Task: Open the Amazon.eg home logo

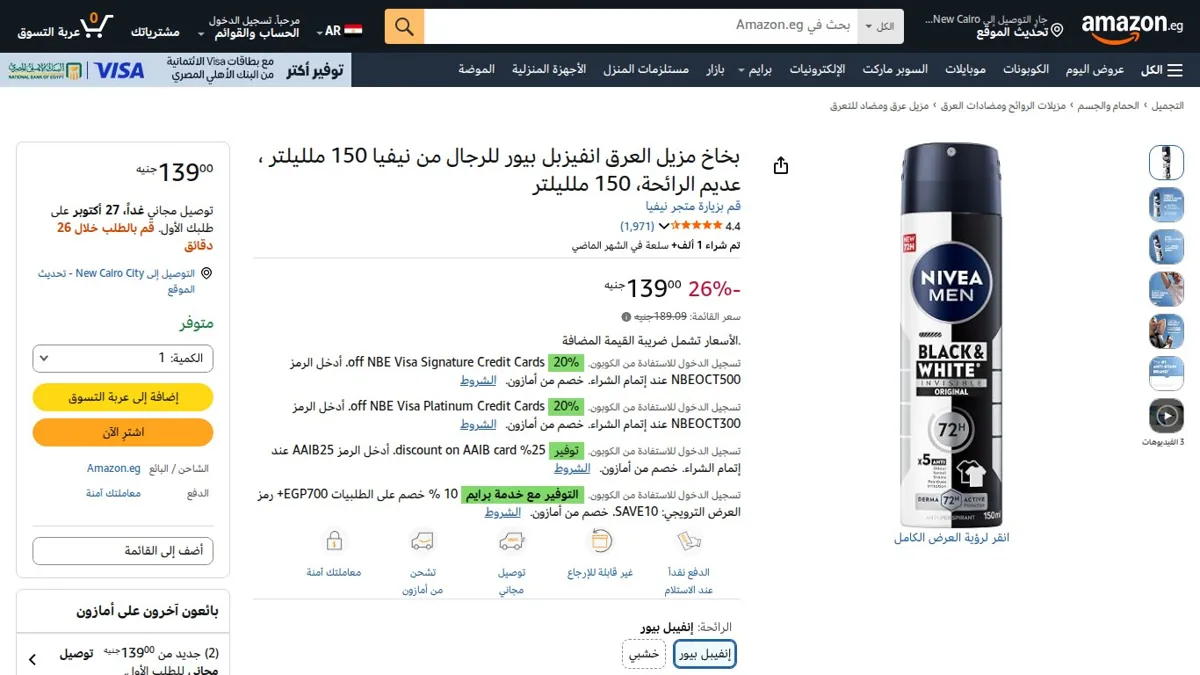Action: [1131, 27]
